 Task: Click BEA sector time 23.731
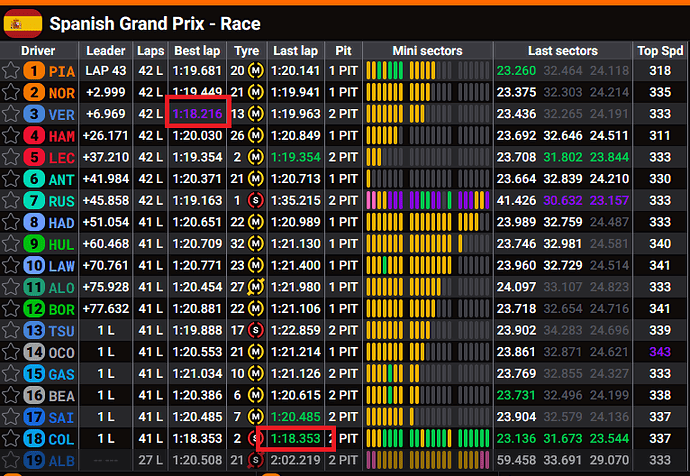516,395
